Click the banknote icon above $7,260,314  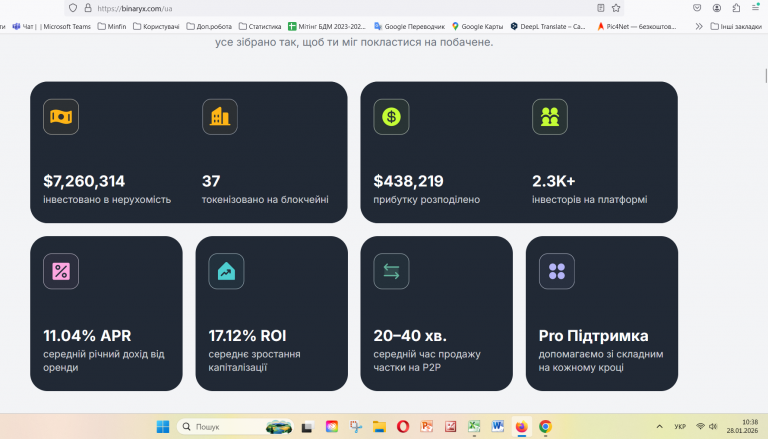[61, 117]
